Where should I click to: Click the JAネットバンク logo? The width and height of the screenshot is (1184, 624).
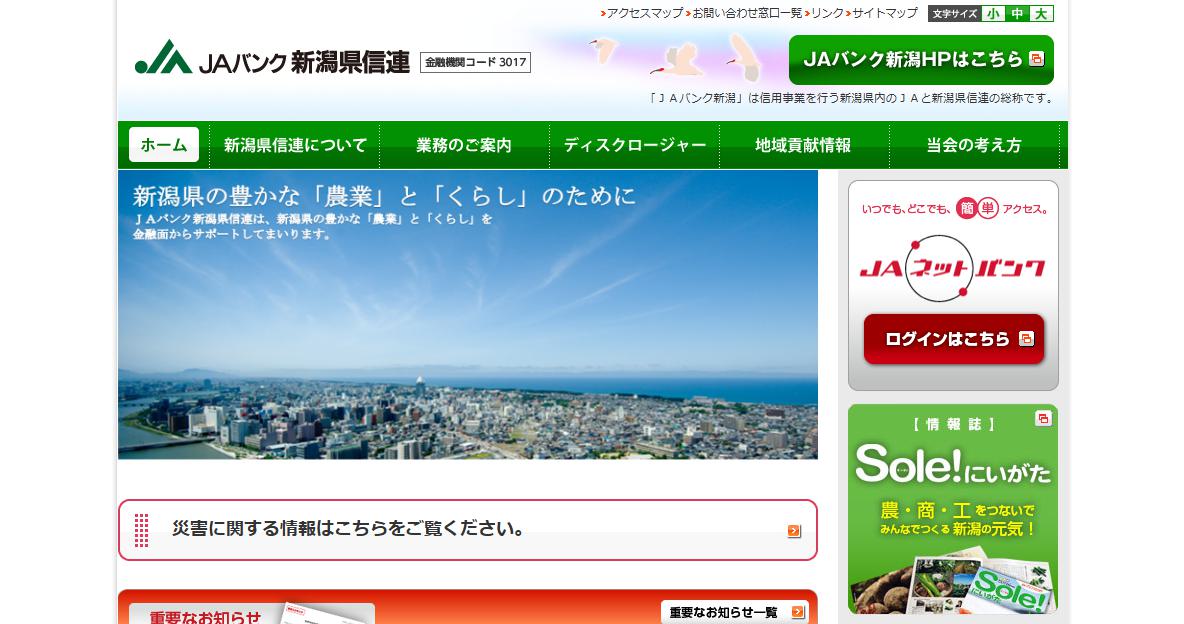[953, 268]
